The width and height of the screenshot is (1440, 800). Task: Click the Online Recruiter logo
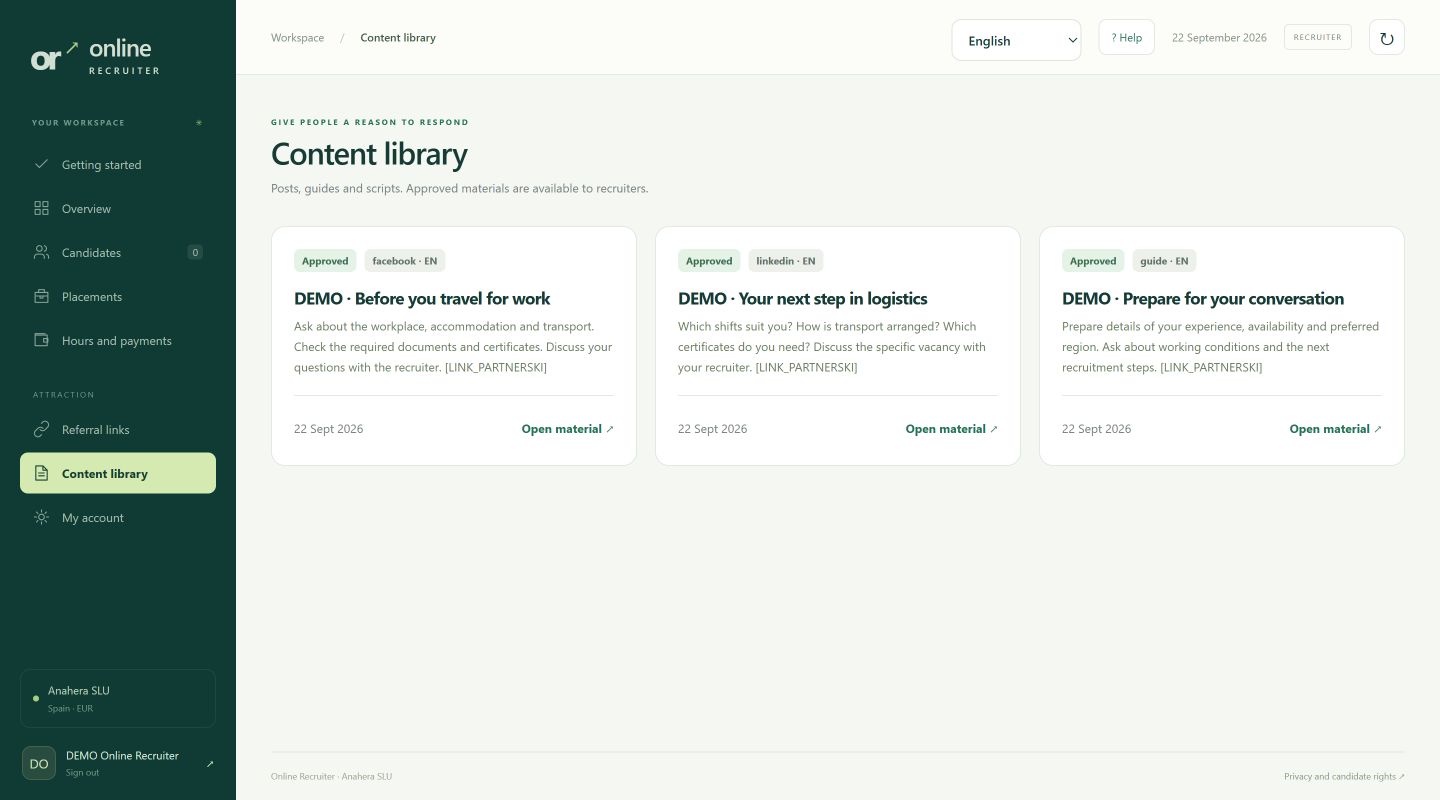pos(95,57)
